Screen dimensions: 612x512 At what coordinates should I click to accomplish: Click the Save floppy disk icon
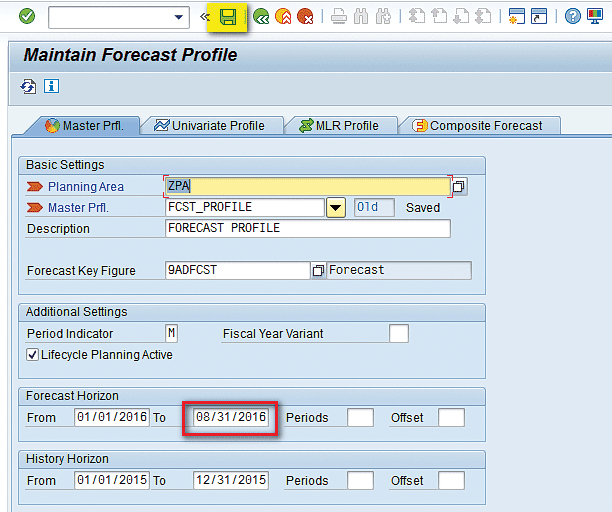point(228,16)
